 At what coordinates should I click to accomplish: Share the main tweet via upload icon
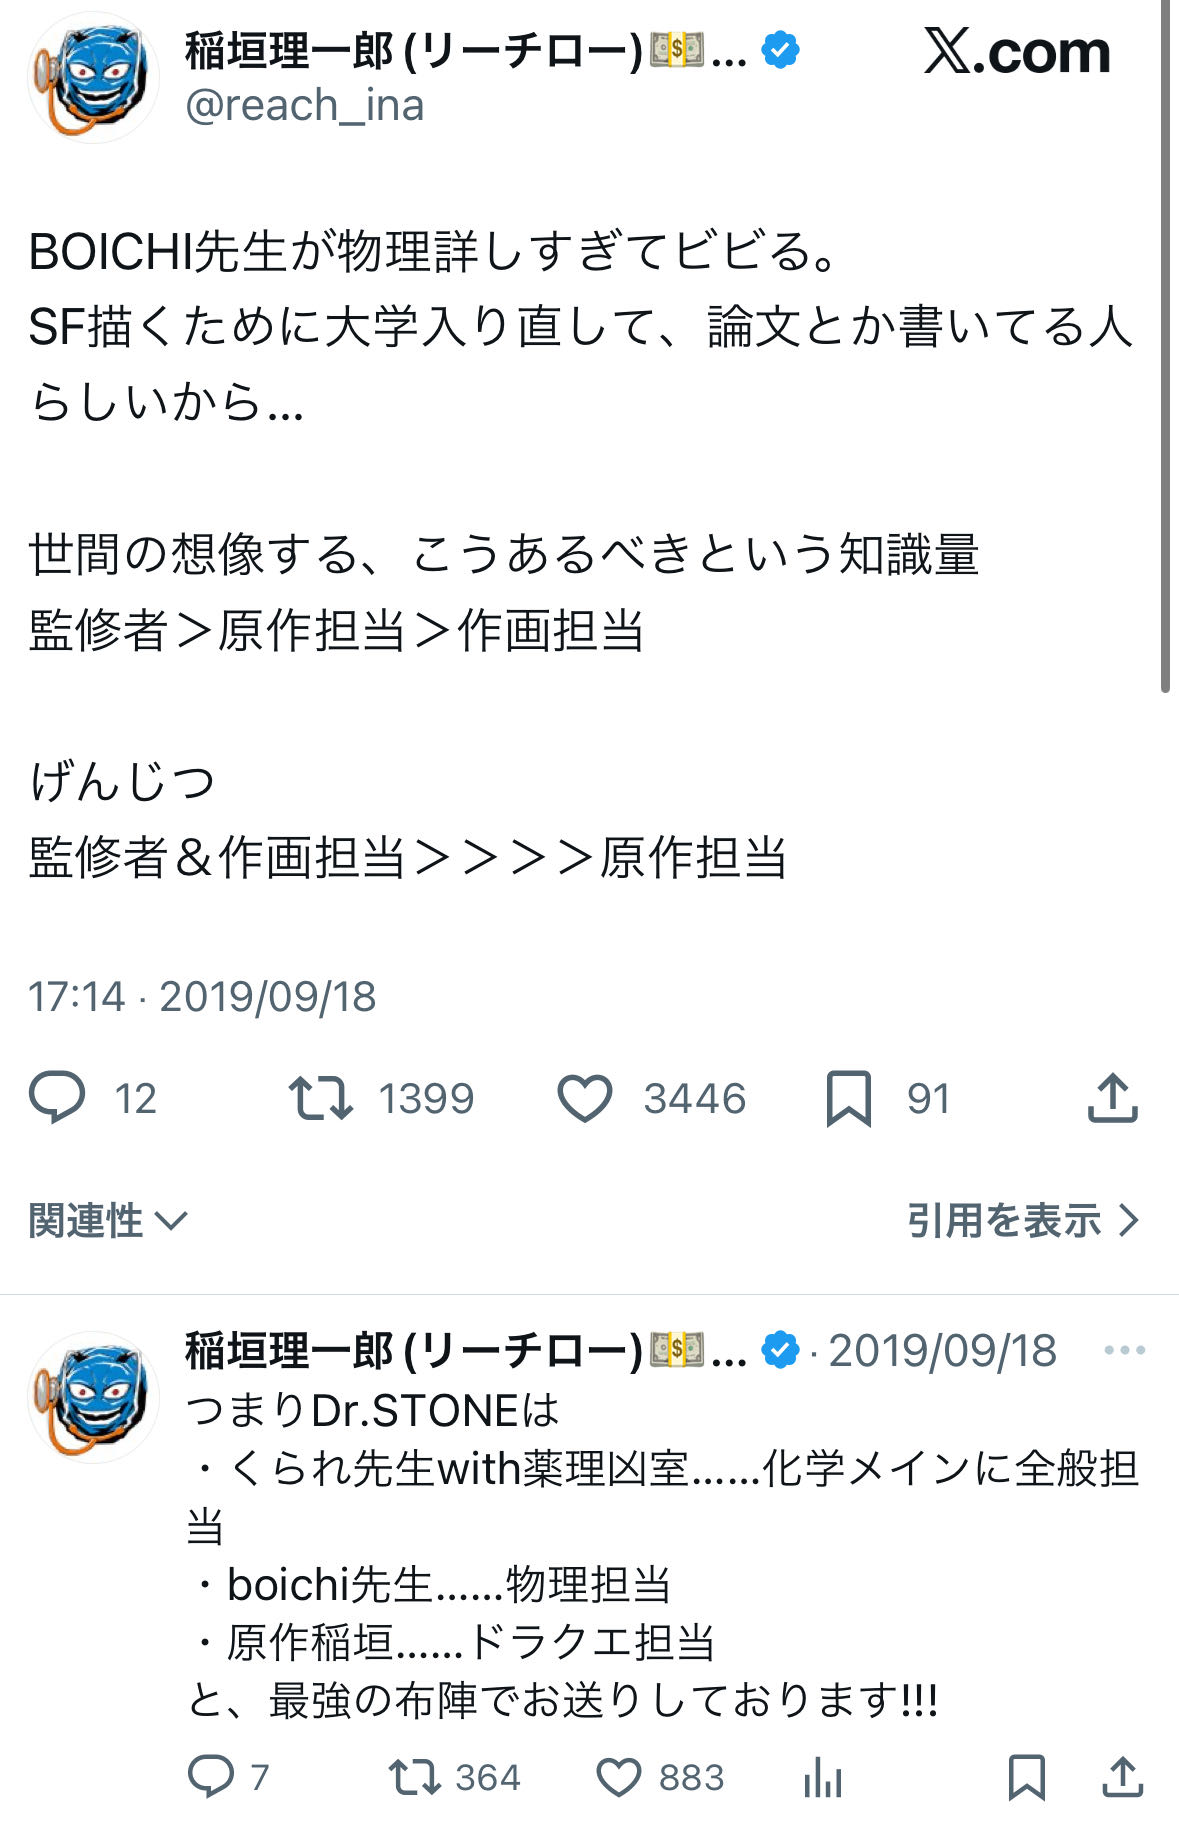point(1112,1097)
